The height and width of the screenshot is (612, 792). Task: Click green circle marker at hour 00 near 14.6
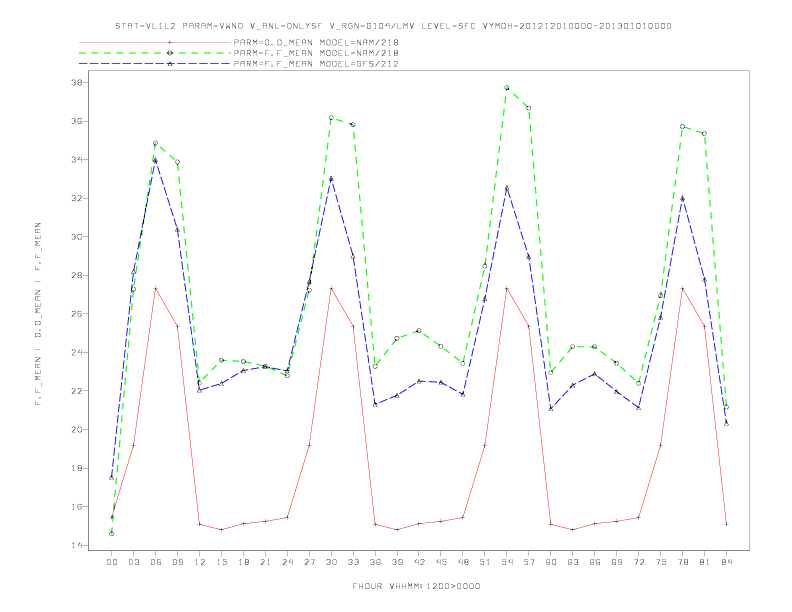point(112,534)
